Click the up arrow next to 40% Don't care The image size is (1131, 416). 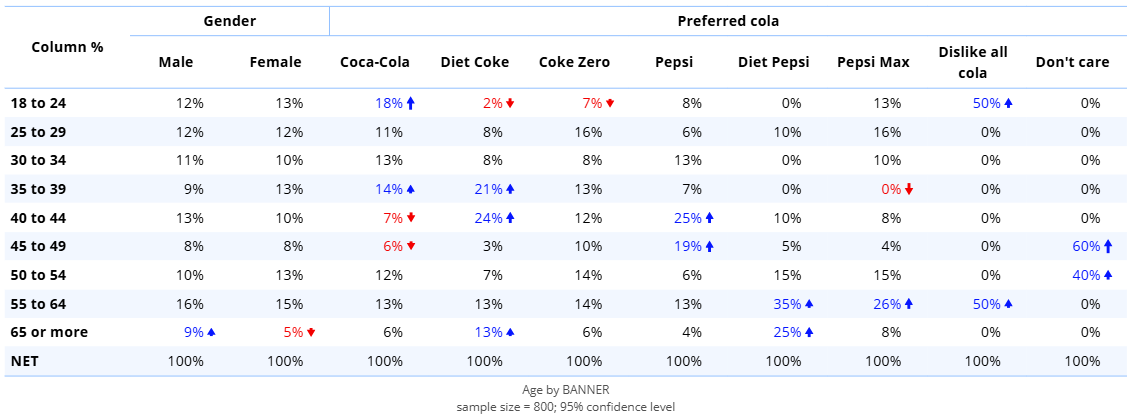pos(1108,275)
